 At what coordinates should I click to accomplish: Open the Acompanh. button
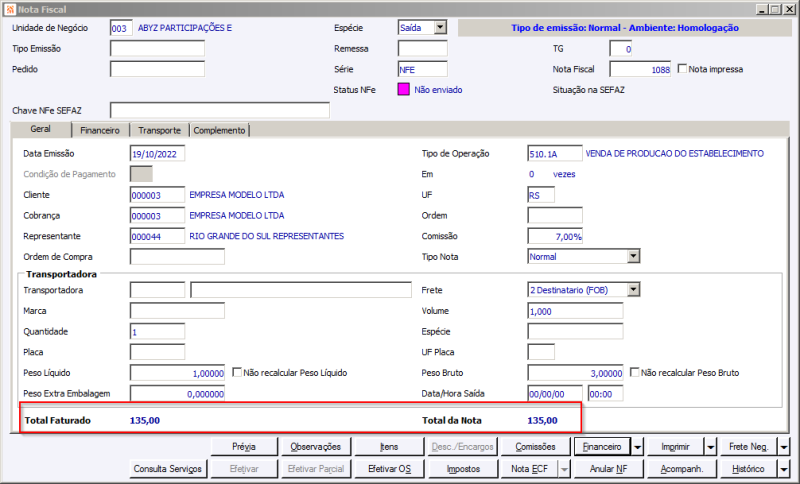pos(682,469)
